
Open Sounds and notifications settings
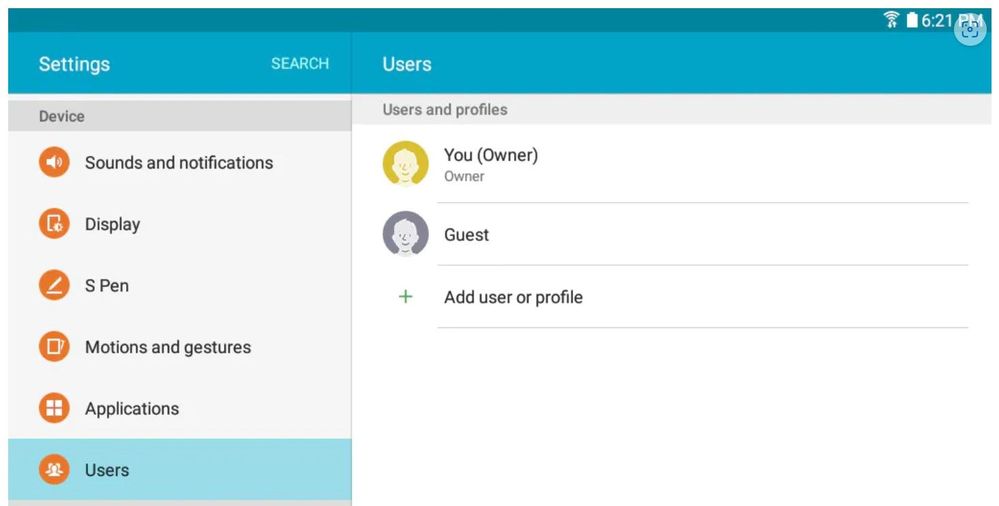179,163
